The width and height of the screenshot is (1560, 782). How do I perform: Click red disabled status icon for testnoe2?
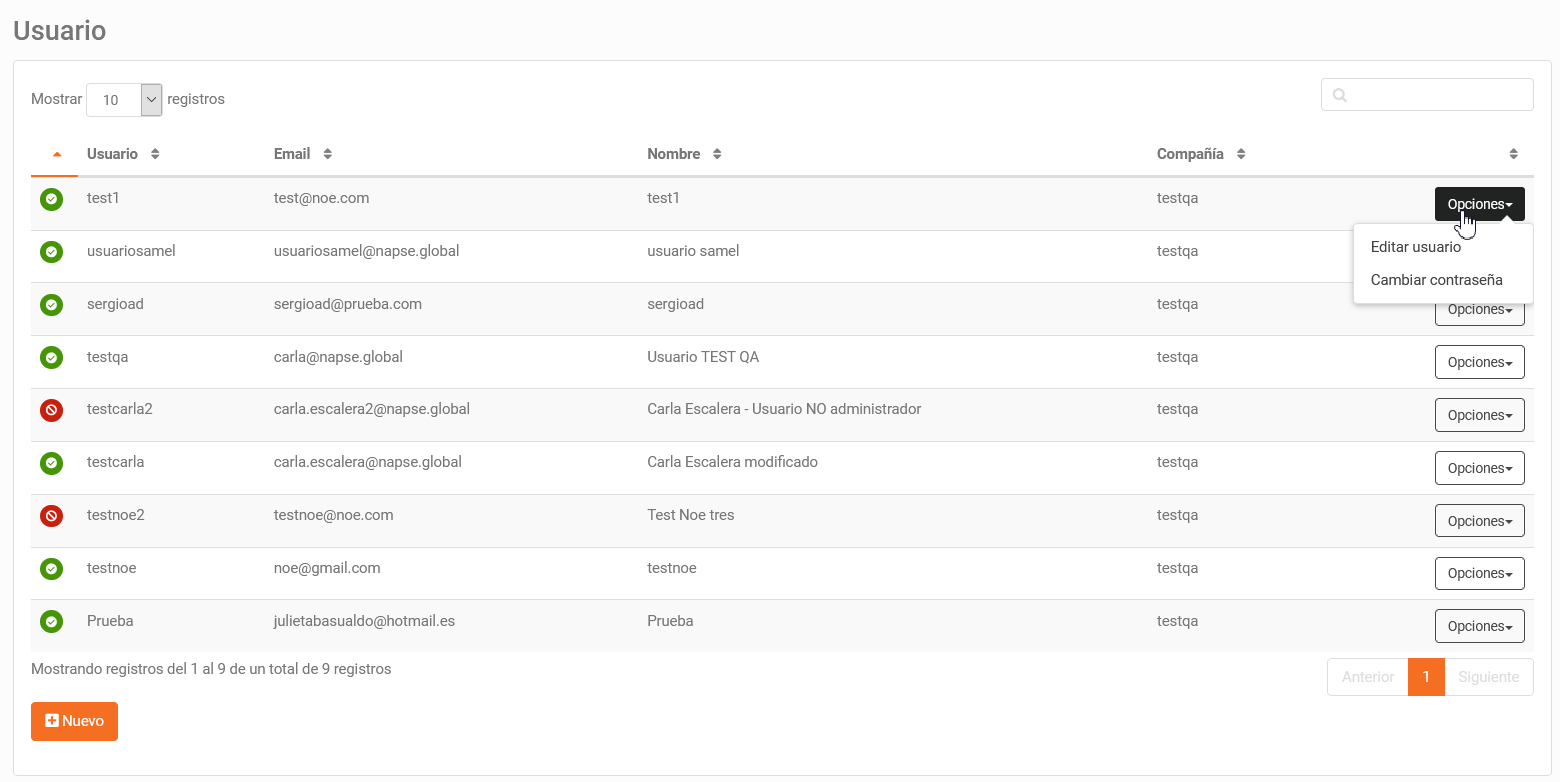tap(51, 516)
